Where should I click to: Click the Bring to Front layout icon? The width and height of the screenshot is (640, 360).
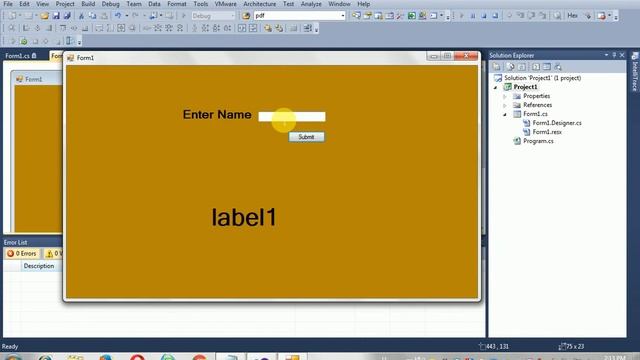pyautogui.click(x=268, y=28)
